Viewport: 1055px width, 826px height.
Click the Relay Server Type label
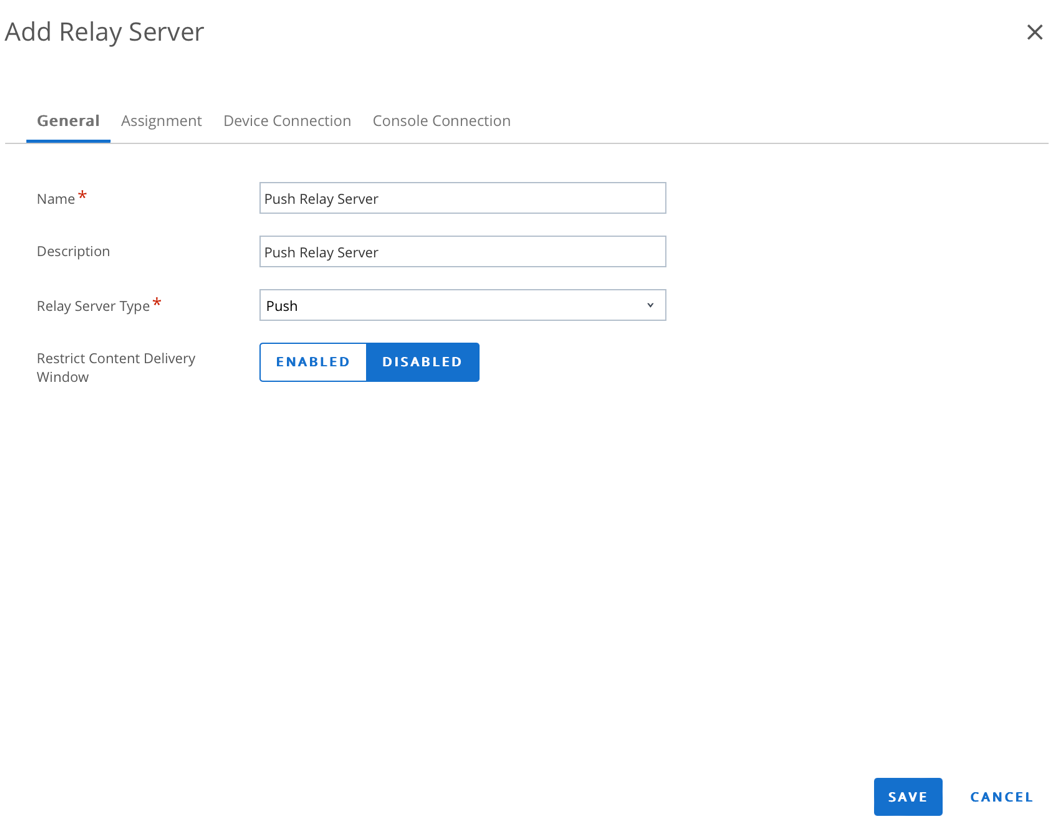click(x=93, y=306)
